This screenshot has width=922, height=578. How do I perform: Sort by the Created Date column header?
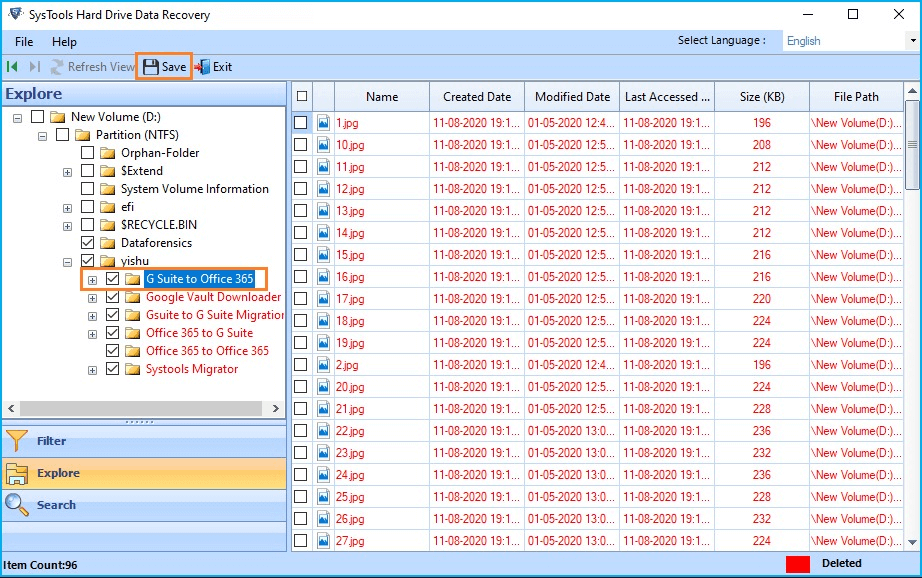(x=477, y=96)
